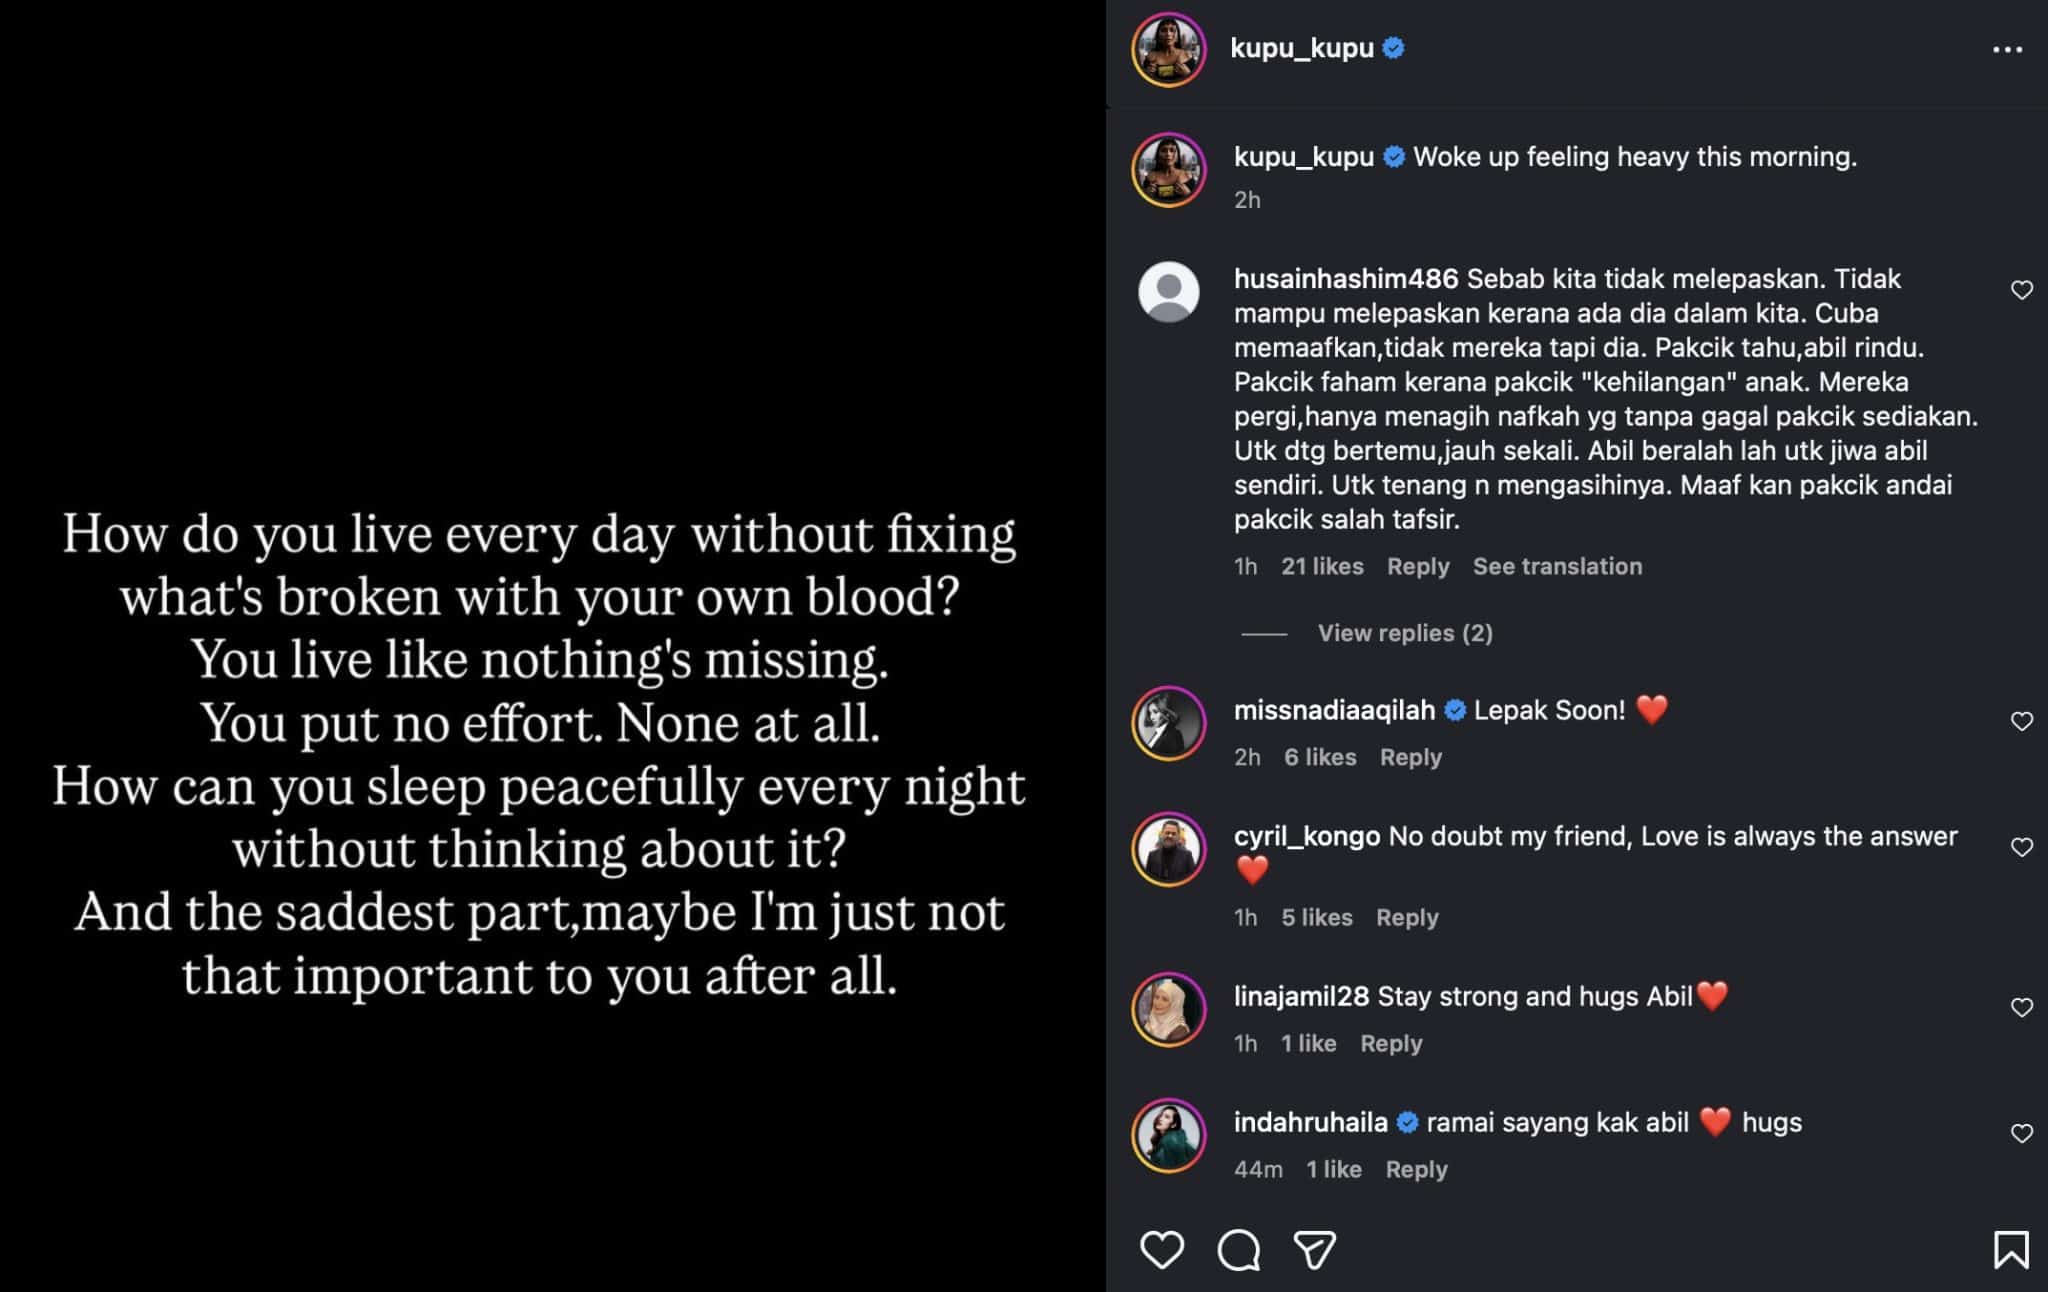
Task: Like linajamil28's comment heart
Action: point(2021,1007)
